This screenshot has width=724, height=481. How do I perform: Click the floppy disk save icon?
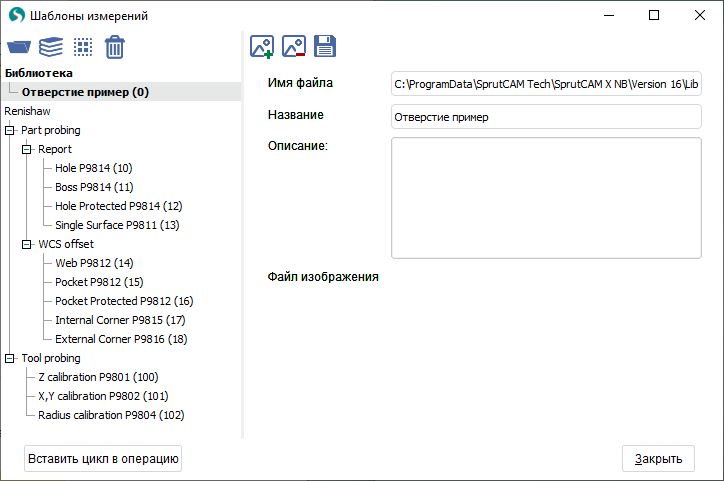325,46
